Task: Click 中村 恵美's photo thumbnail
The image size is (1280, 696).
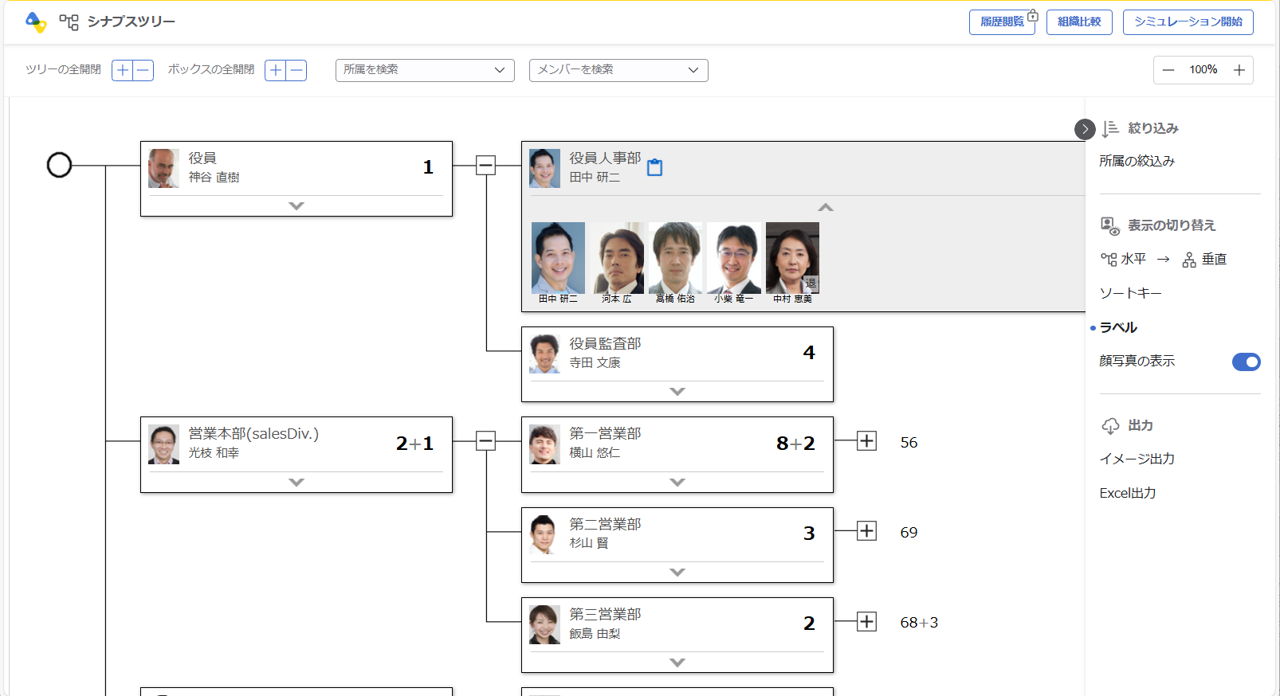Action: coord(792,258)
